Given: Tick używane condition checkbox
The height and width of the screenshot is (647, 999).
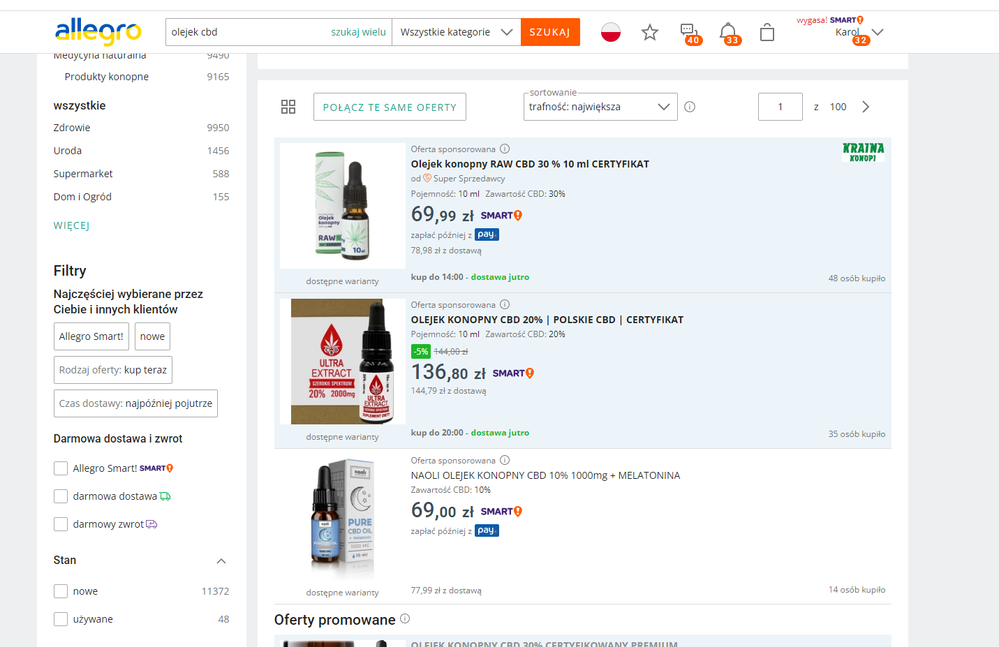Looking at the screenshot, I should click(61, 619).
